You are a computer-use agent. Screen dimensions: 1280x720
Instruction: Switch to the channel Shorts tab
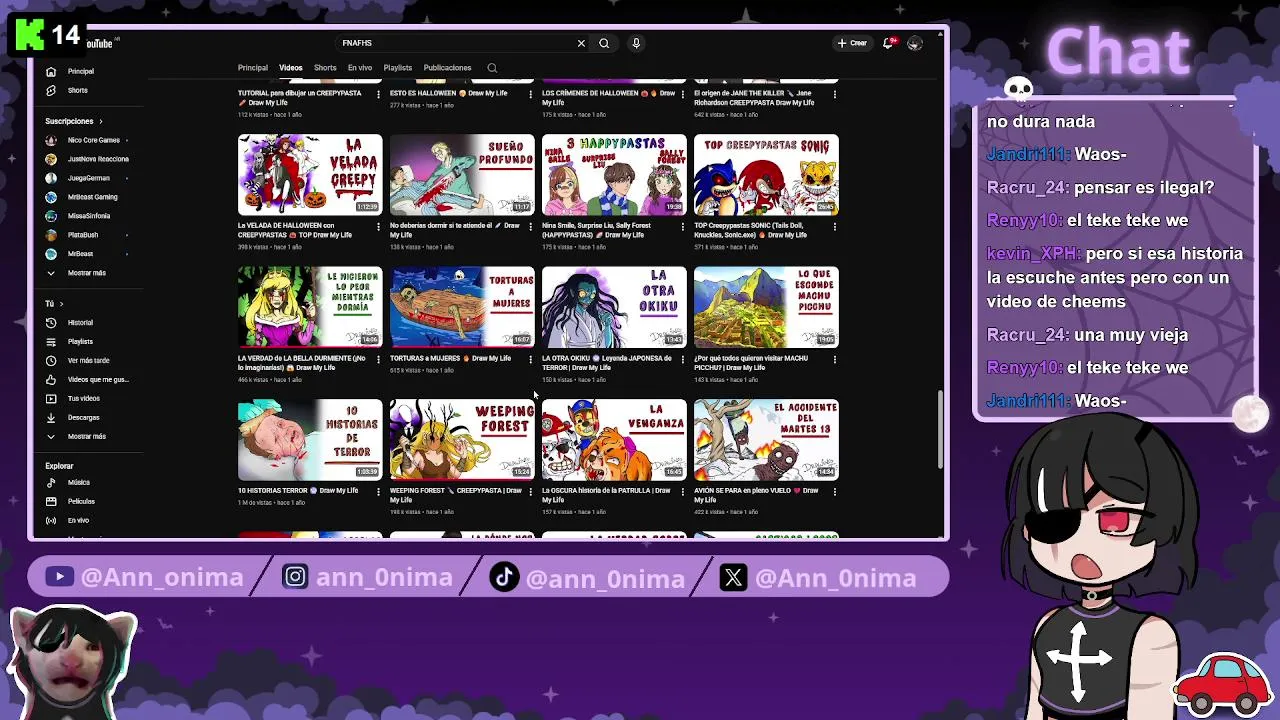tap(325, 68)
